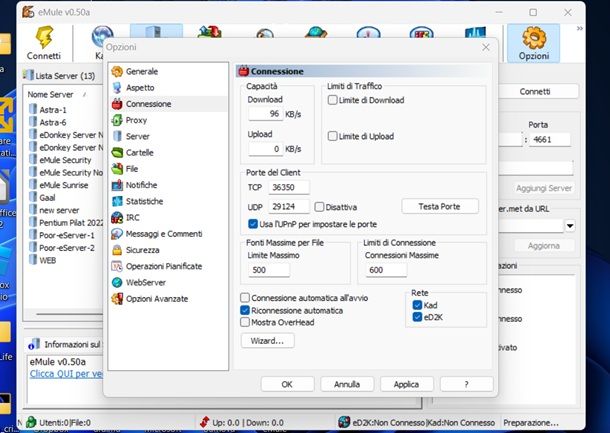Viewport: 610px width, 433px height.
Task: Enable Connessione automatica all'avvio
Action: tap(245, 298)
